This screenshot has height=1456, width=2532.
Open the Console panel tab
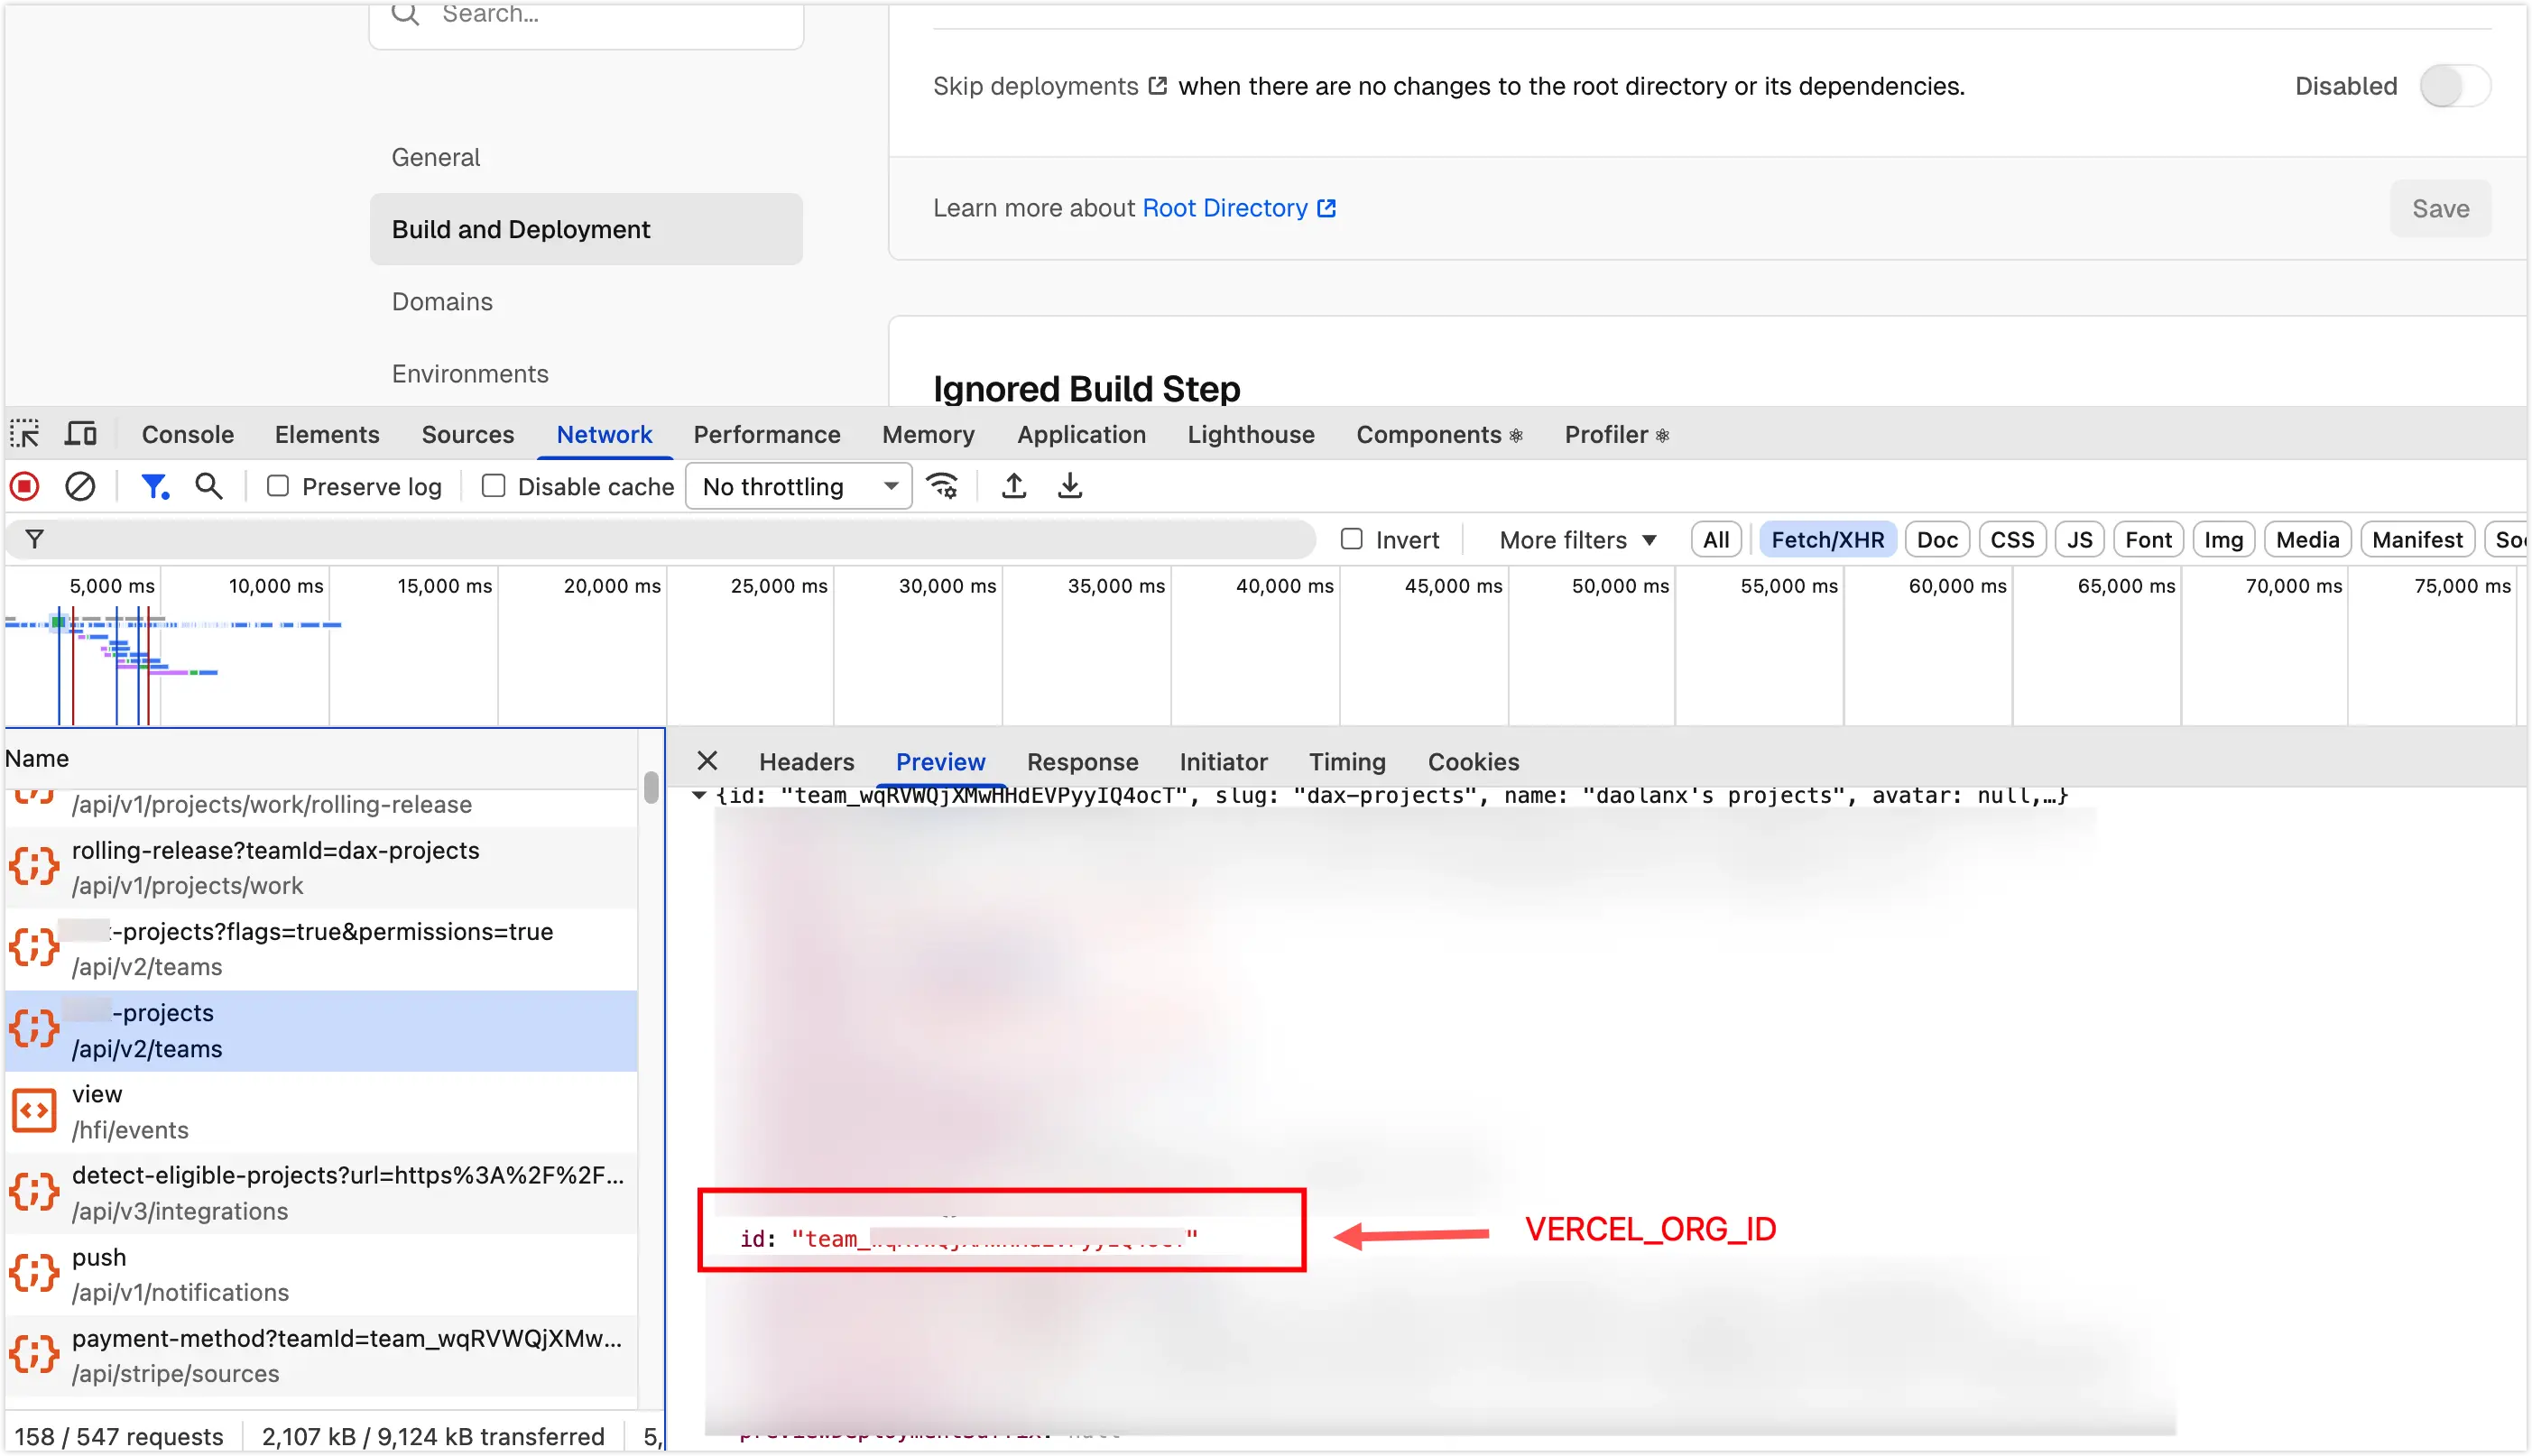(x=188, y=434)
